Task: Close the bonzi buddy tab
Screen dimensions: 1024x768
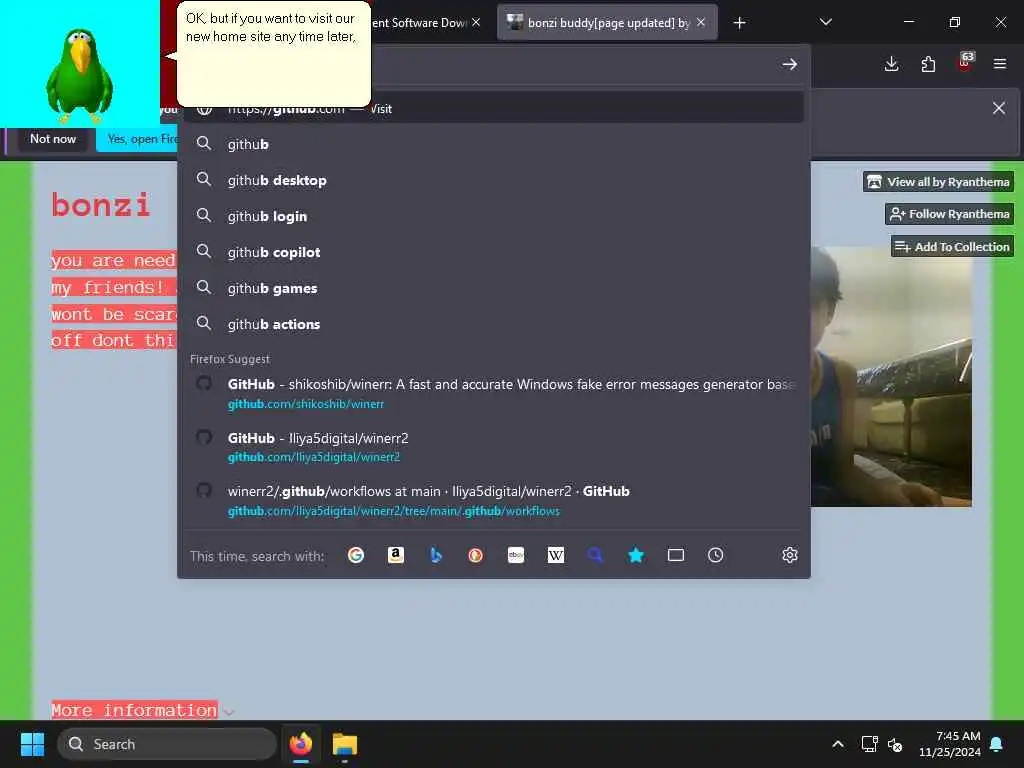Action: pyautogui.click(x=701, y=22)
